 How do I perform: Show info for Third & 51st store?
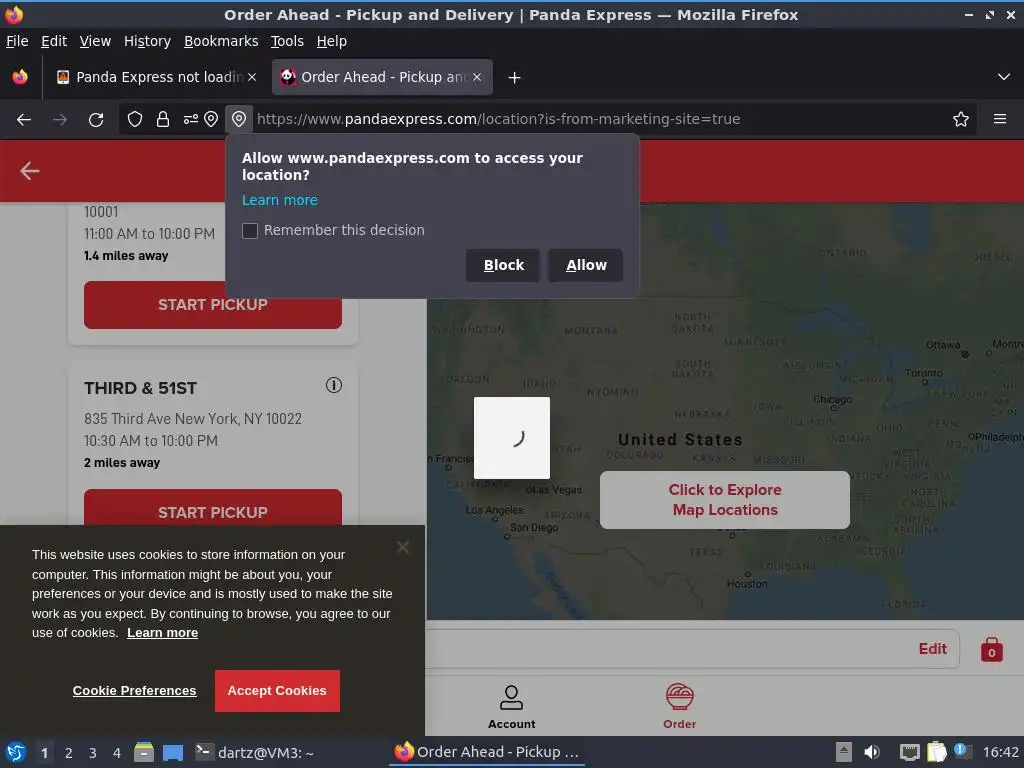334,385
